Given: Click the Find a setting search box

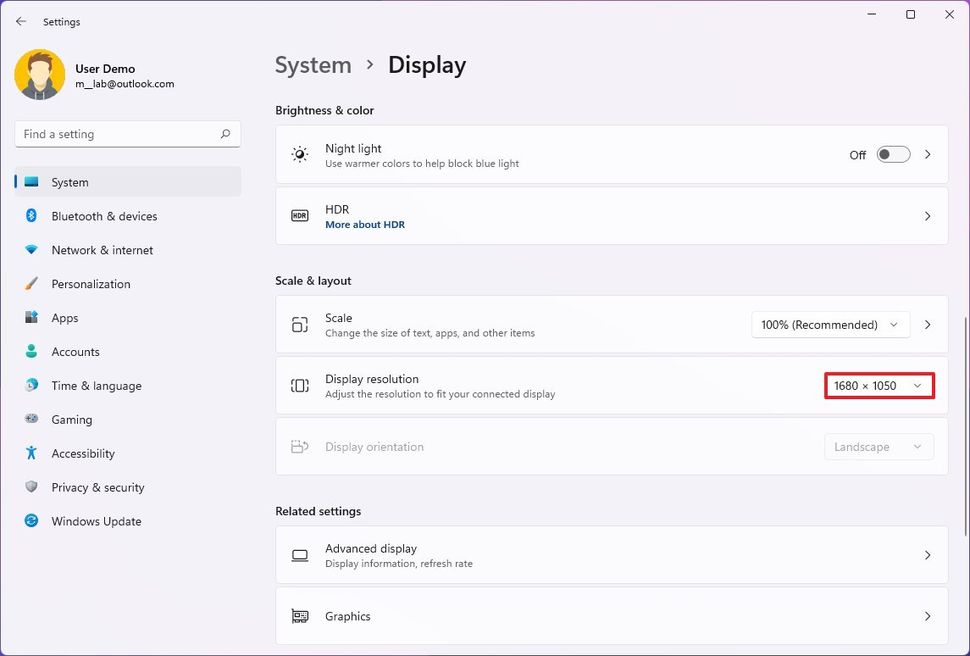Looking at the screenshot, I should (115, 134).
